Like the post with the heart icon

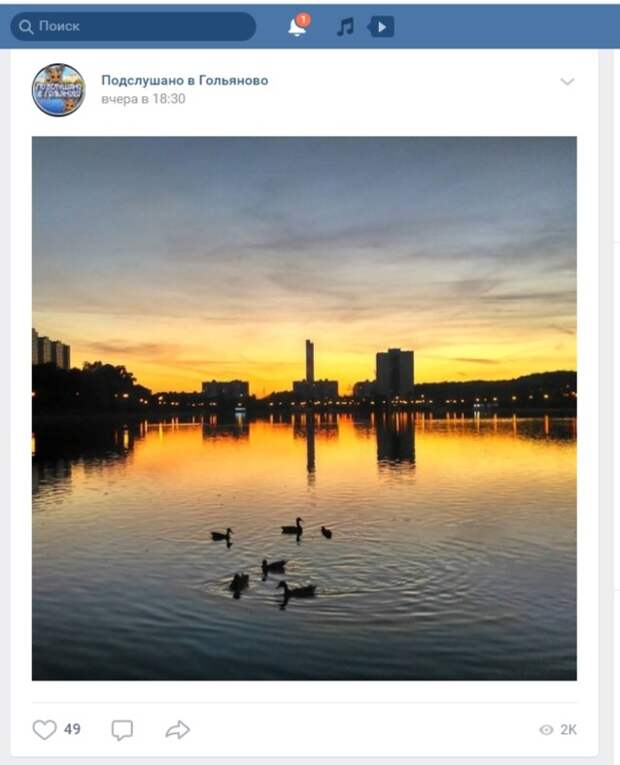[44, 729]
